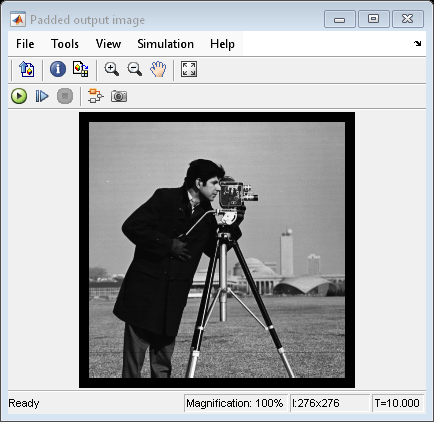Image resolution: width=434 pixels, height=422 pixels.
Task: Run the simulation with the green play button
Action: (19, 96)
